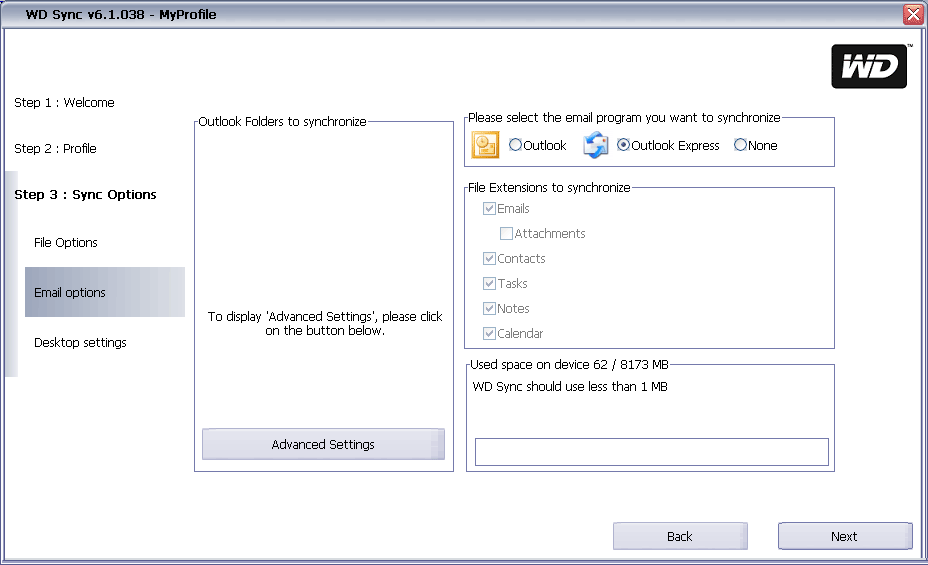928x565 pixels.
Task: Click the WD logo
Action: 869,67
